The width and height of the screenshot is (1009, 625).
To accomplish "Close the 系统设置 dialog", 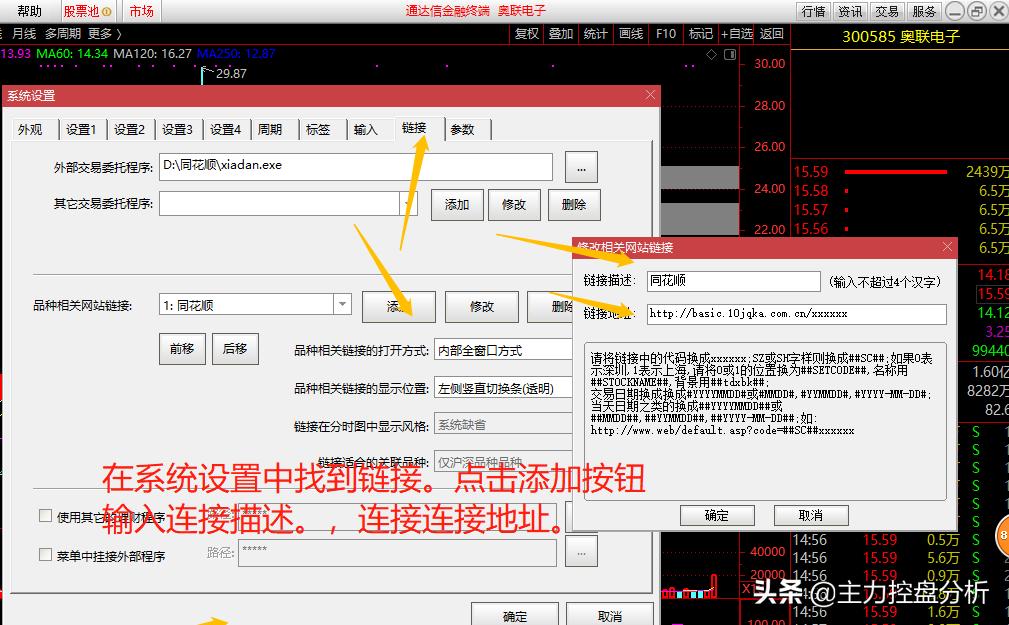I will coord(650,95).
